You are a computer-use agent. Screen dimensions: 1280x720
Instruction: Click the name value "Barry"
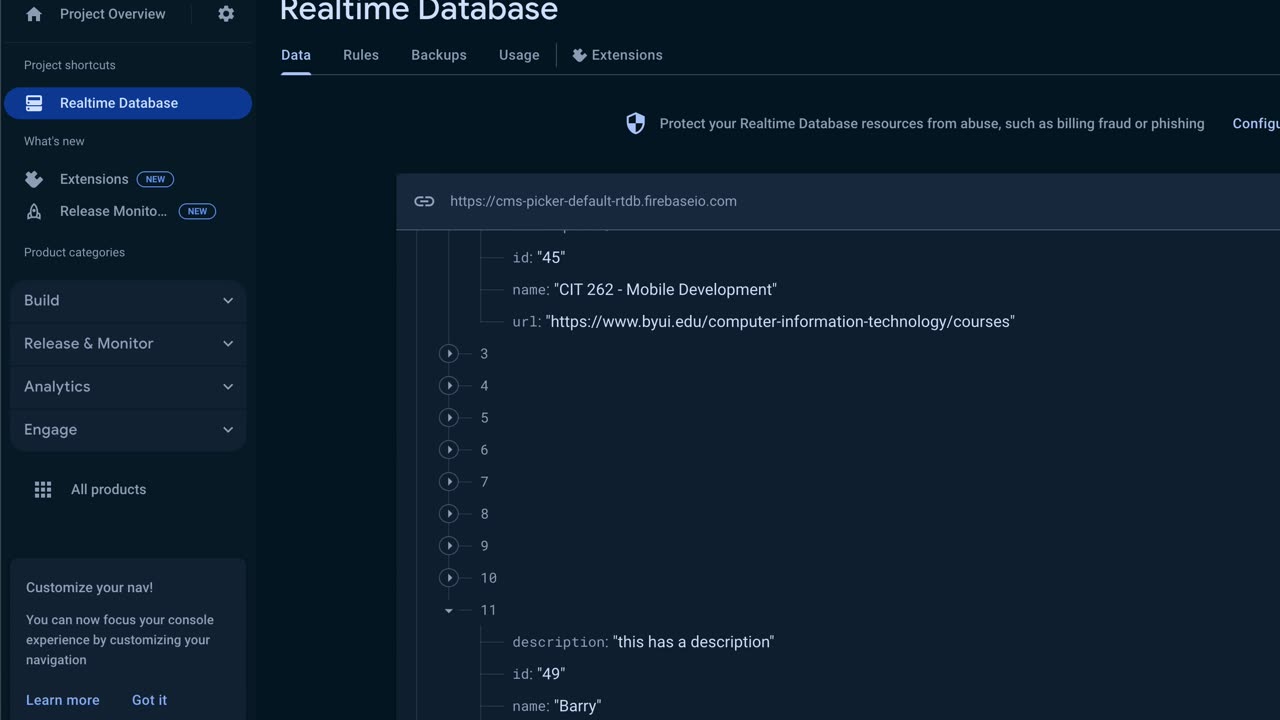click(578, 706)
